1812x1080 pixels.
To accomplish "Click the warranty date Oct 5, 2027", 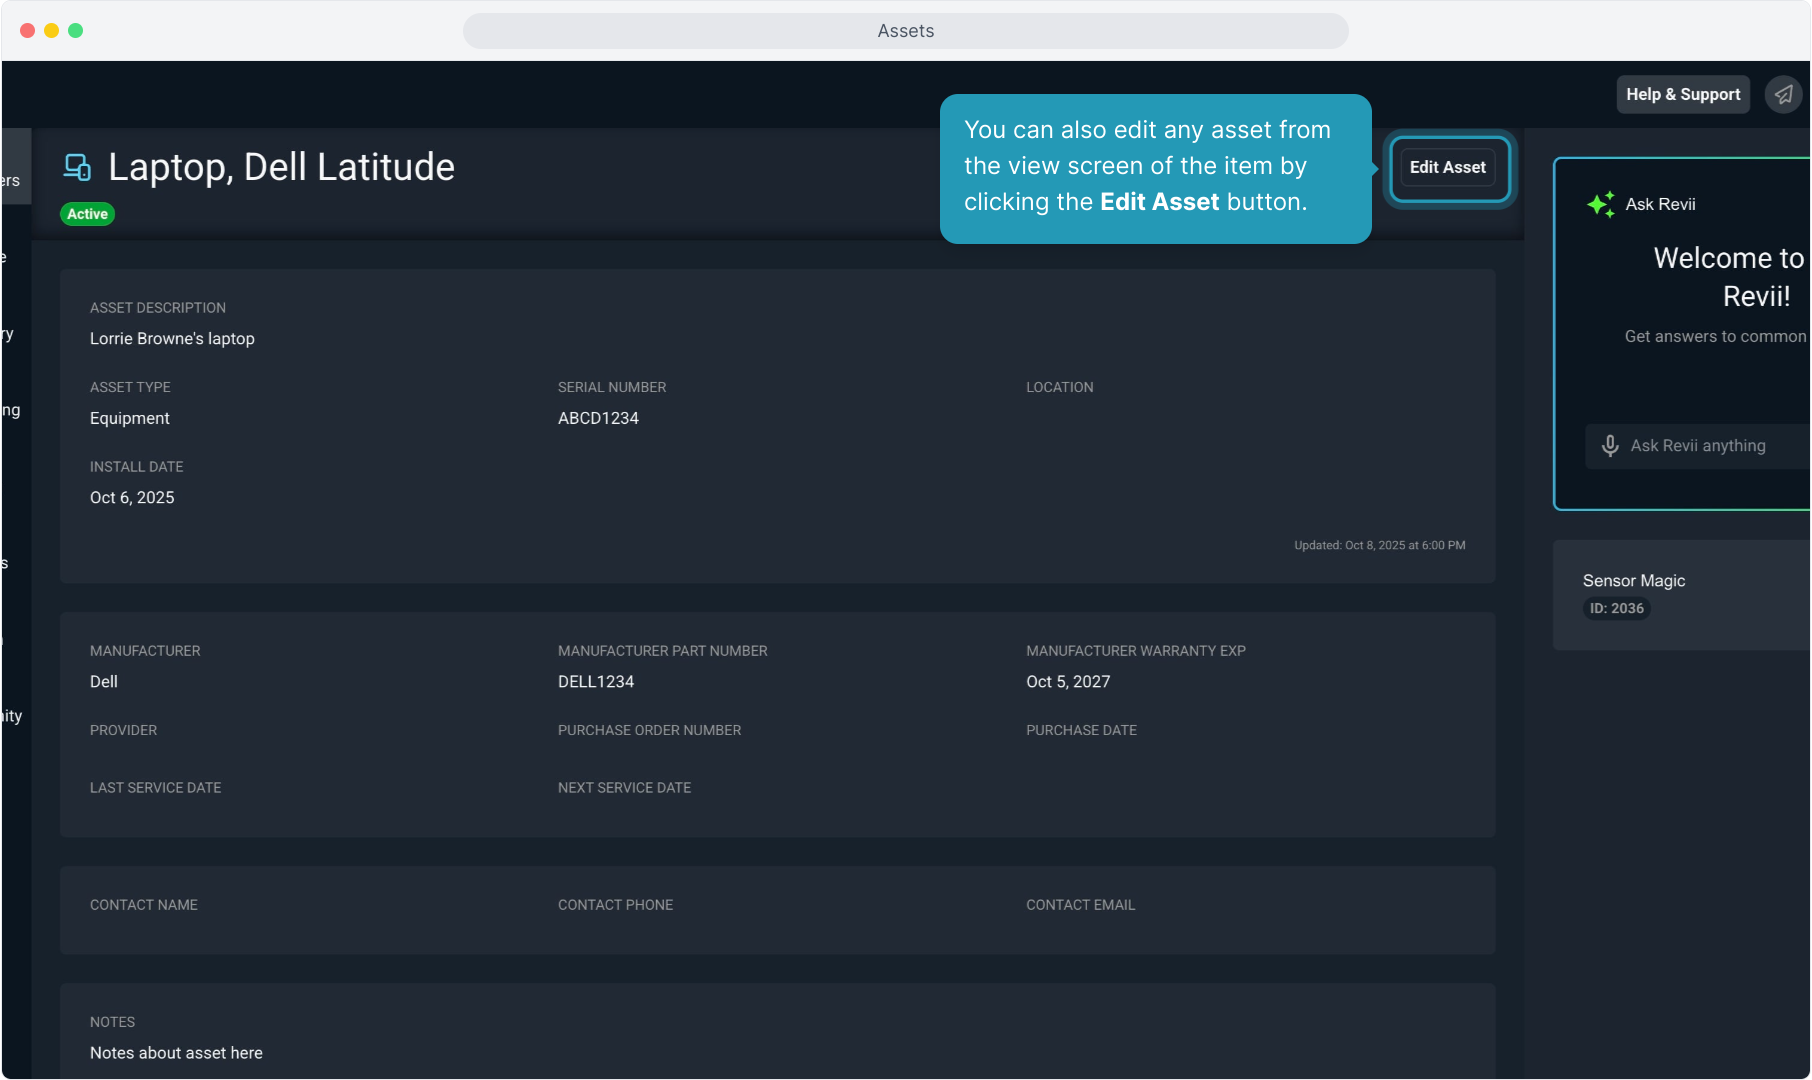I will (x=1068, y=682).
